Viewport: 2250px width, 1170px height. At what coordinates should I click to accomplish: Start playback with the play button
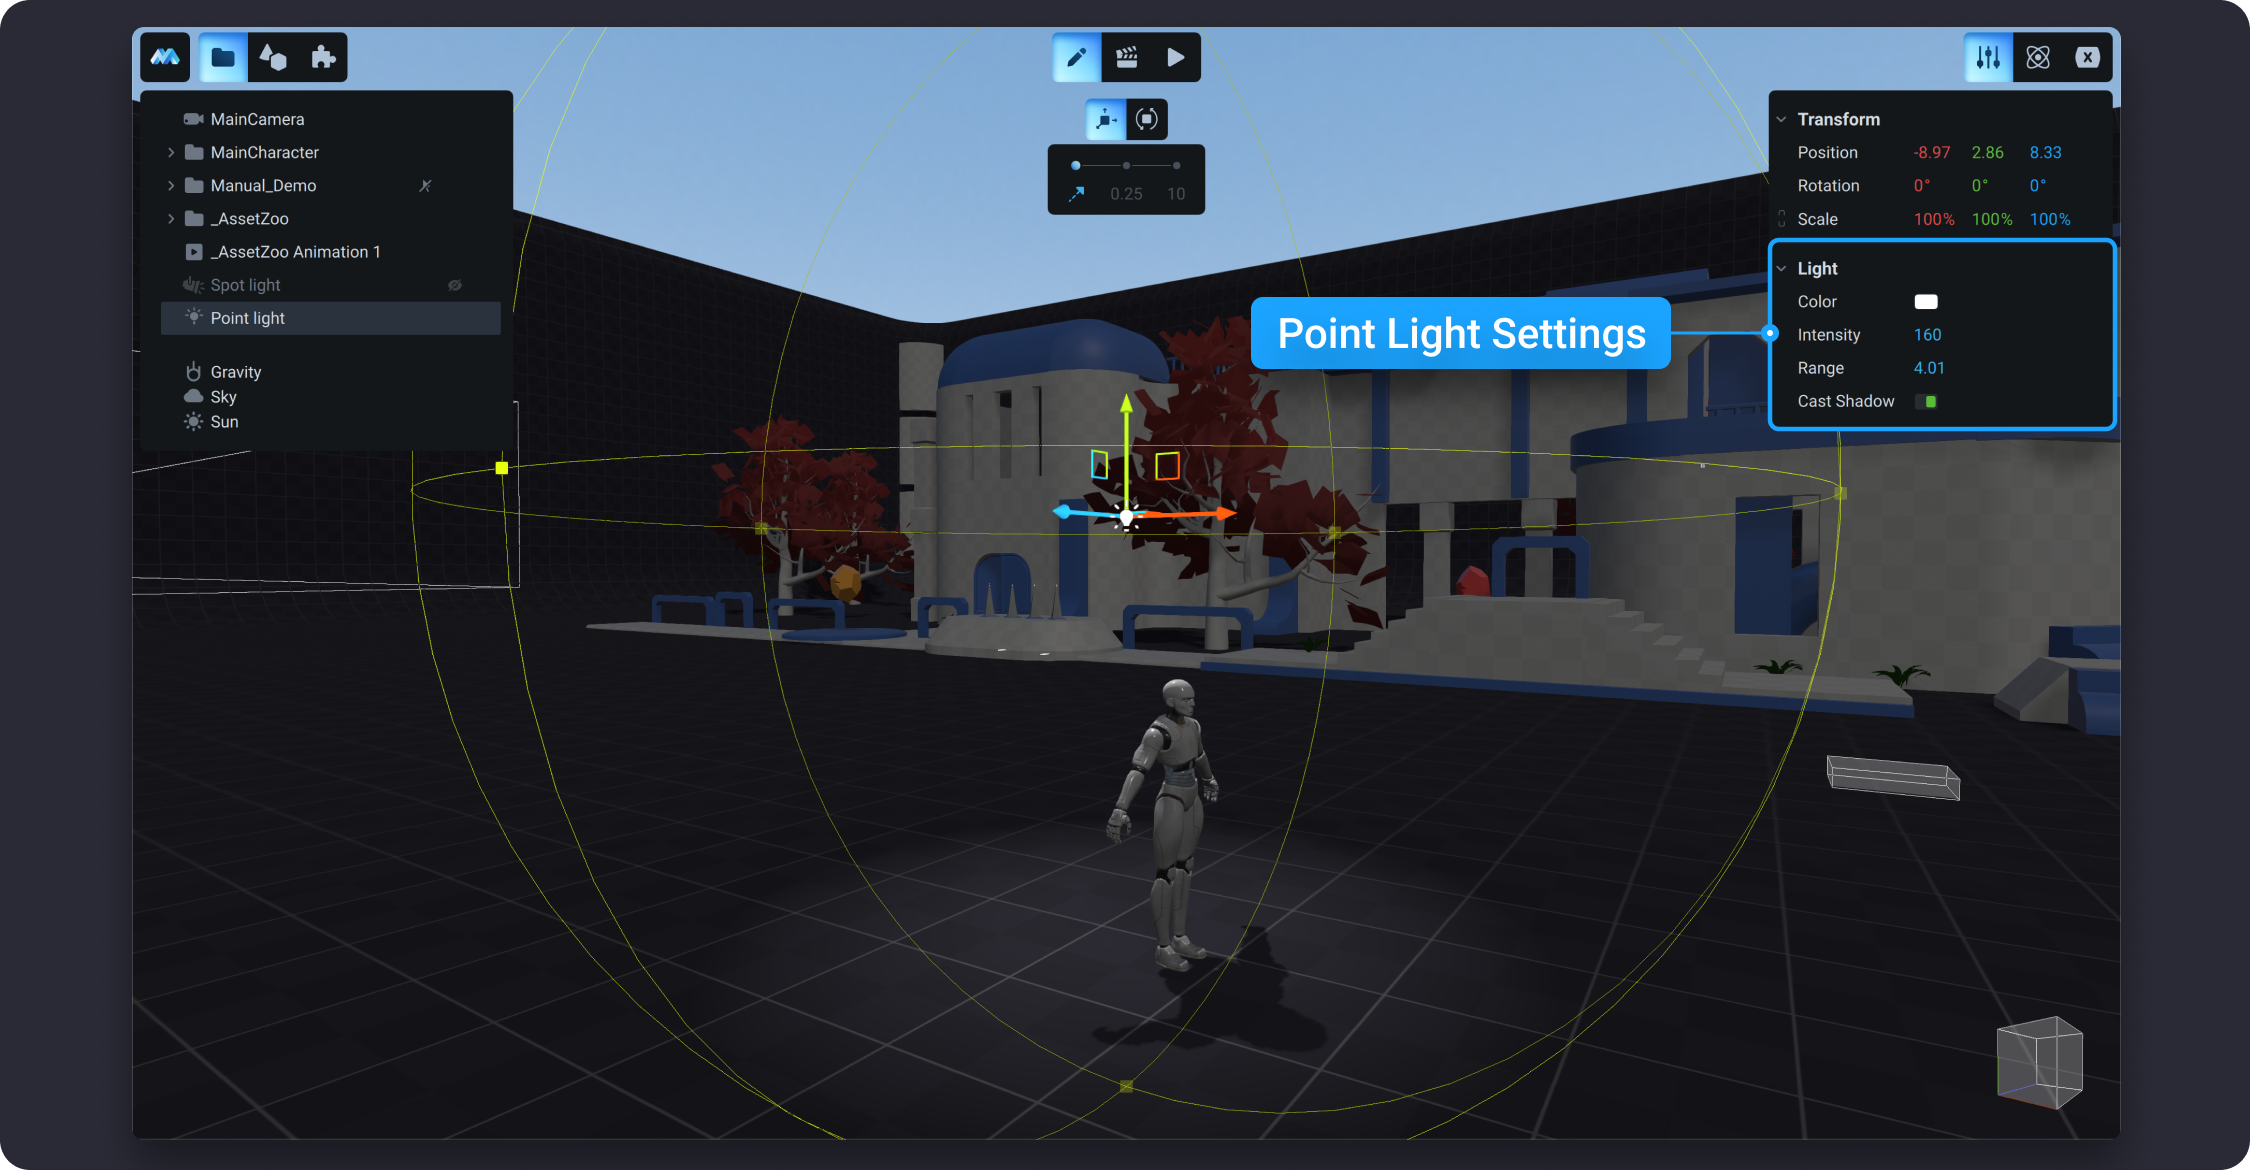pyautogui.click(x=1176, y=57)
